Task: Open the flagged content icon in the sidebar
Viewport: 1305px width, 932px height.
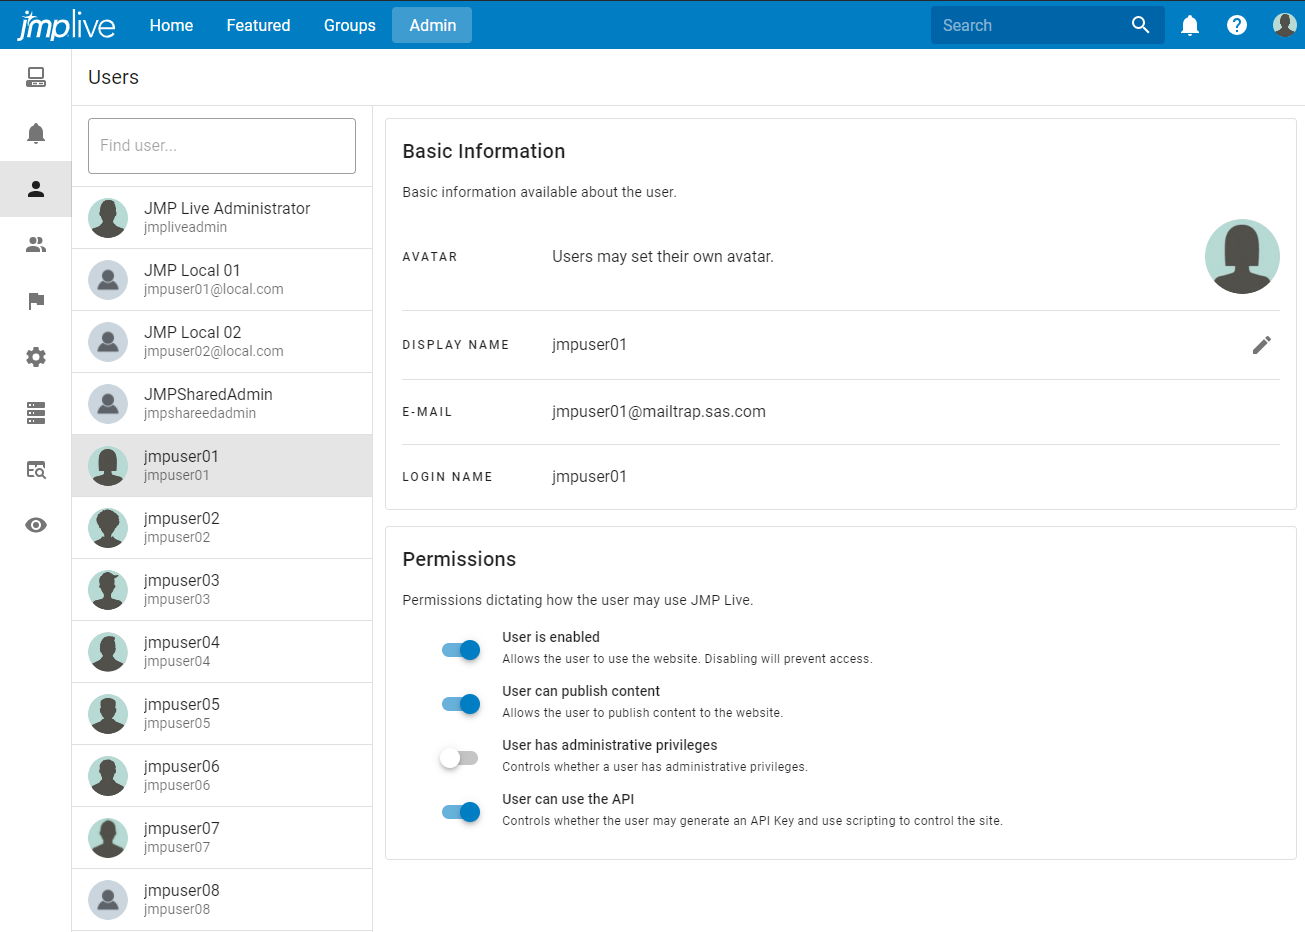Action: (36, 300)
